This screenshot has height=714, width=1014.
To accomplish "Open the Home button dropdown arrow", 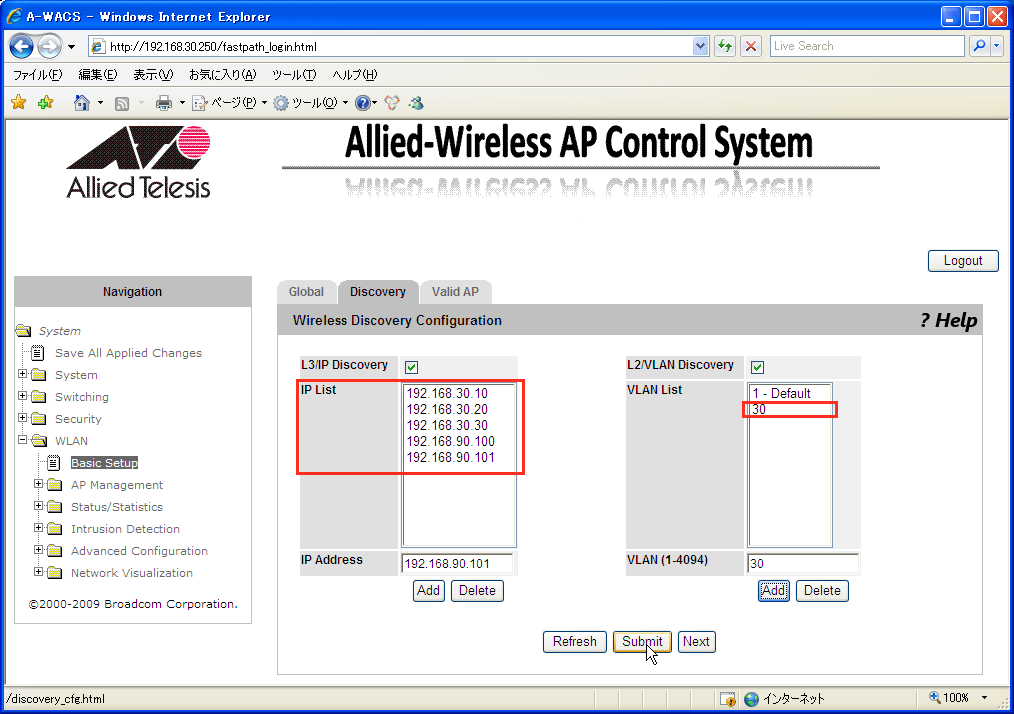I will 100,103.
